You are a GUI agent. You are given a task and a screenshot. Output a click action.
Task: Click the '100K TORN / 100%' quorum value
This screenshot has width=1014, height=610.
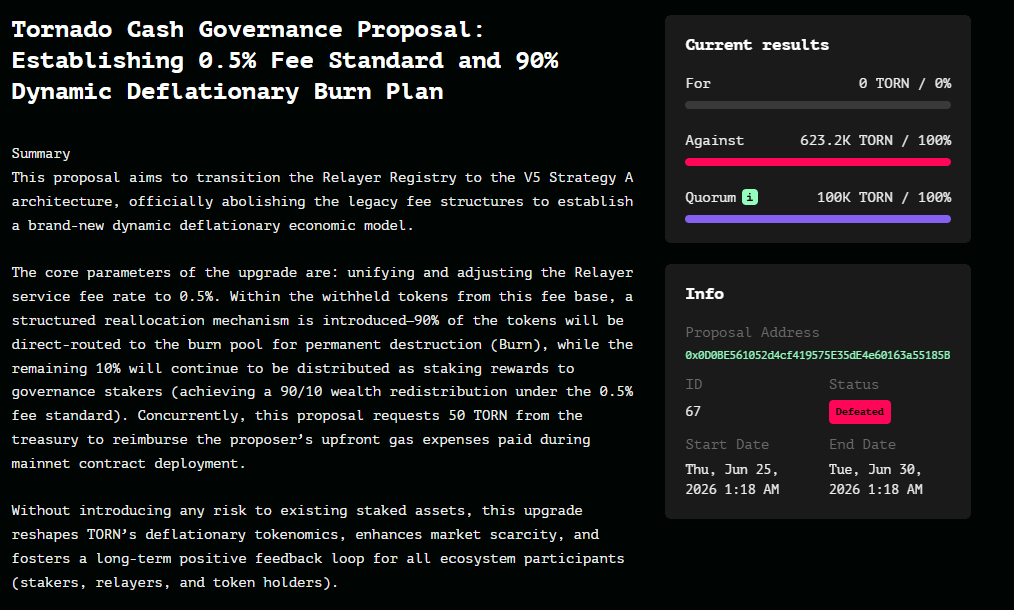tap(883, 197)
